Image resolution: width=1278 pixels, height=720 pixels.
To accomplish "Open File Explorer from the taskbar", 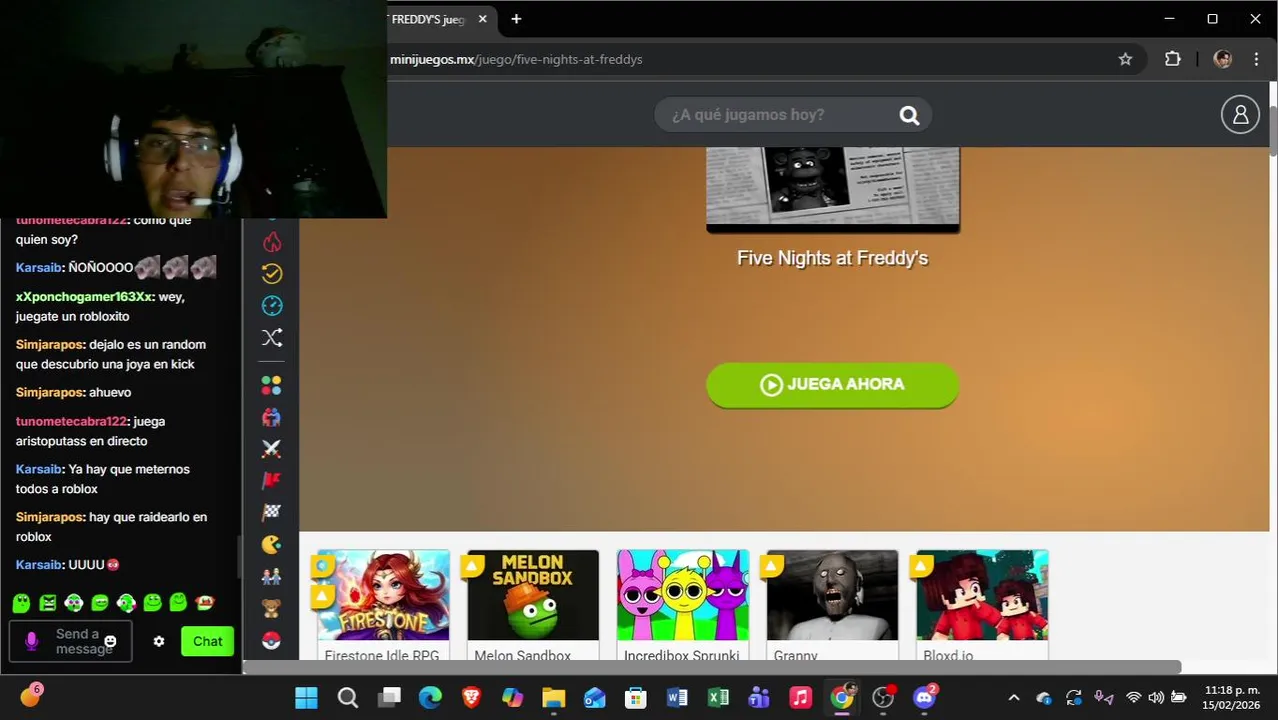I will [553, 698].
